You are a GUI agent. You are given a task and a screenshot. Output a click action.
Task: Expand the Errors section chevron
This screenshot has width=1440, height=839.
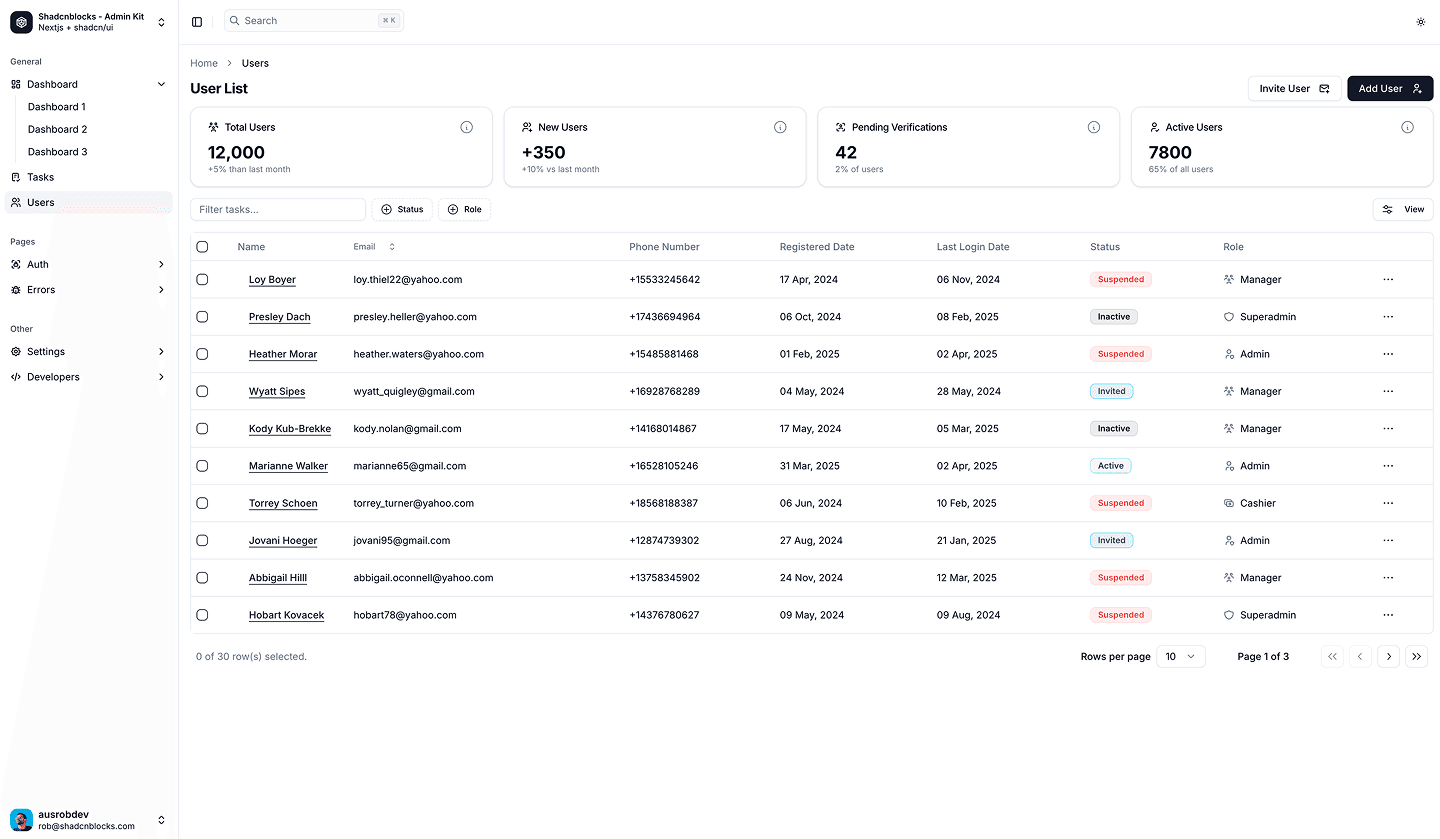tap(161, 290)
